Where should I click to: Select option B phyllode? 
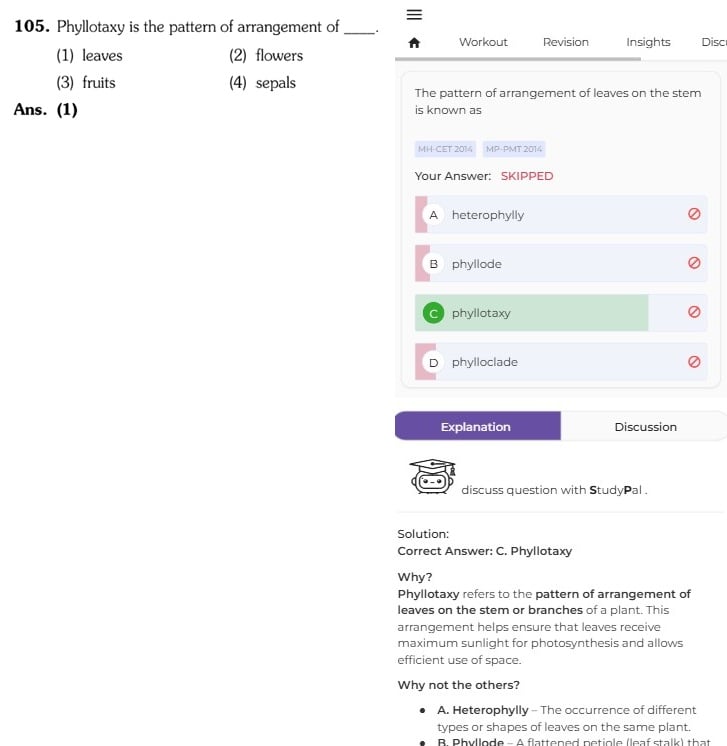tap(560, 264)
